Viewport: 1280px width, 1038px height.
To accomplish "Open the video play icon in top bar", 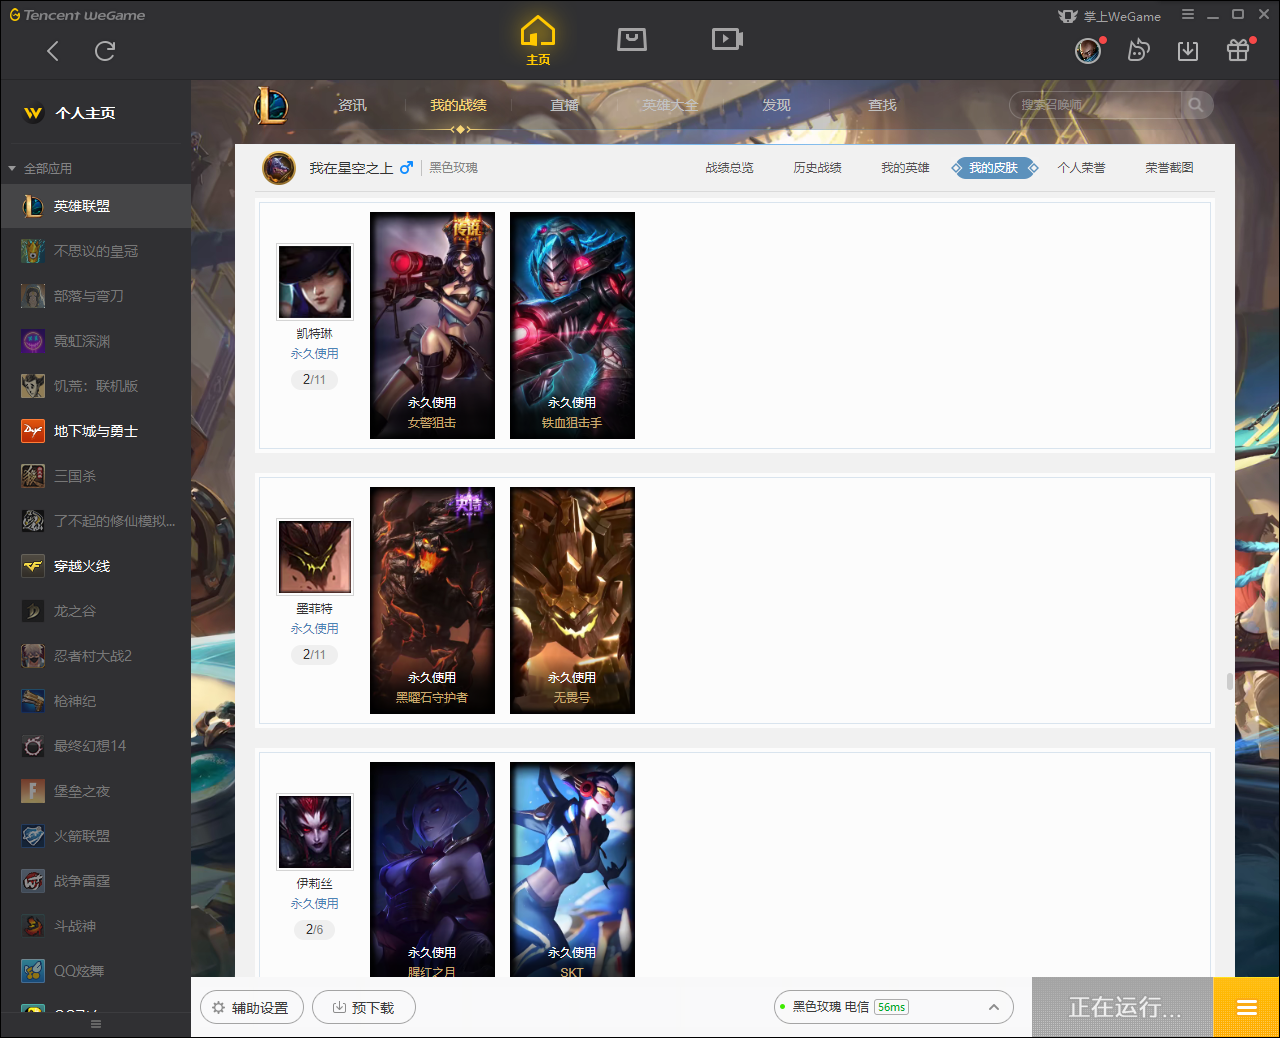I will (x=727, y=39).
